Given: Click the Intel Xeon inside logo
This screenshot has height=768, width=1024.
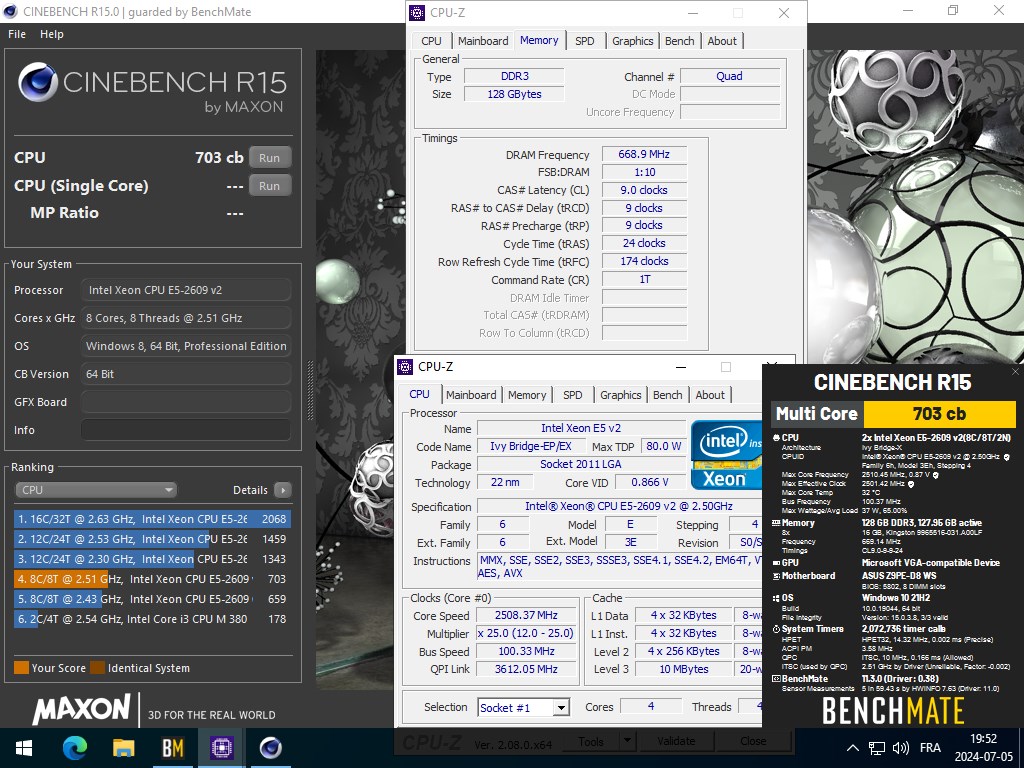Looking at the screenshot, I should [x=726, y=455].
